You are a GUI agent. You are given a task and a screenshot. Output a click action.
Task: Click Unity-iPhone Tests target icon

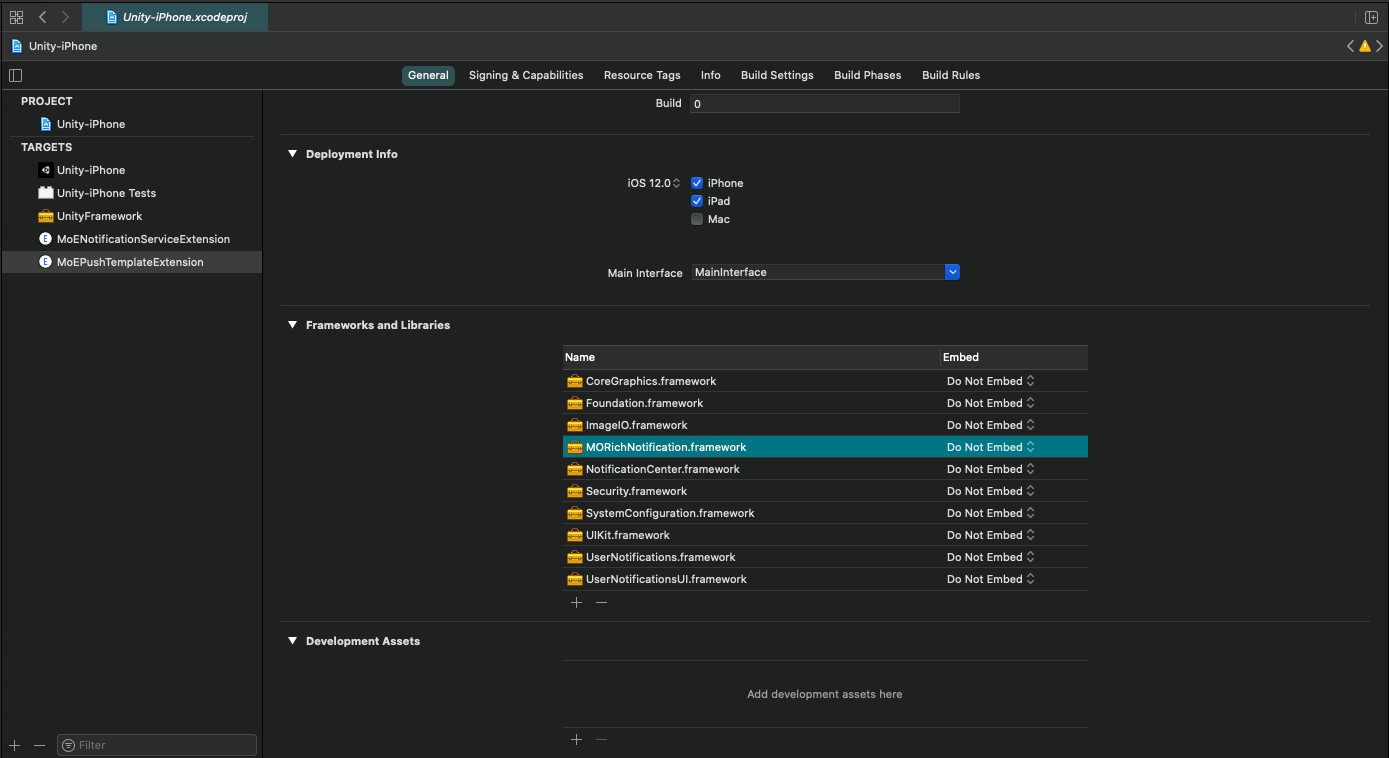coord(45,193)
